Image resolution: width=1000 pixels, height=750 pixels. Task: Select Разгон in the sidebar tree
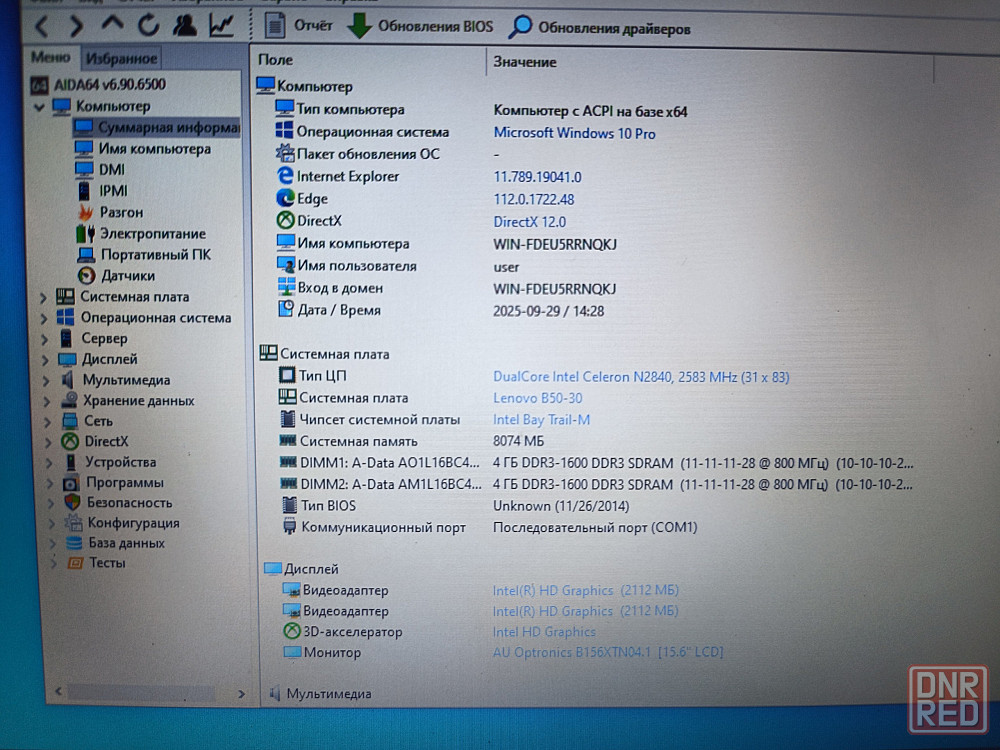click(121, 212)
